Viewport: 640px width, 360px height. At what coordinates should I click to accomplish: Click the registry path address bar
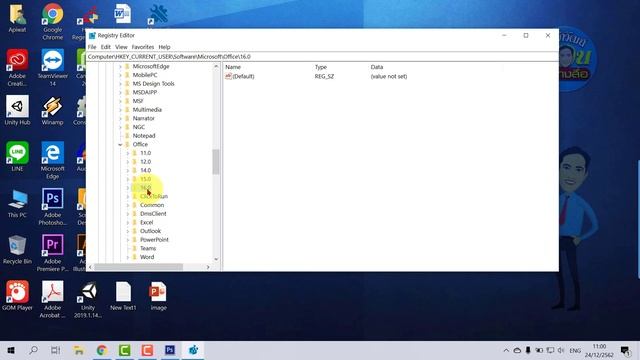tap(322, 57)
